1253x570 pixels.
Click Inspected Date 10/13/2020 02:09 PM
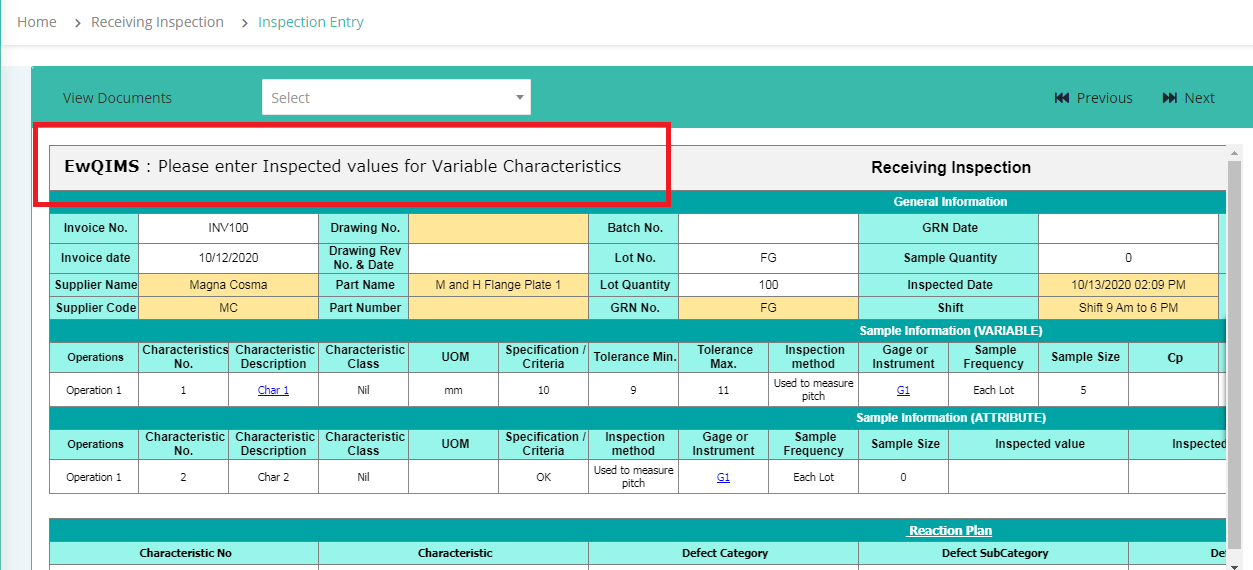(1128, 285)
